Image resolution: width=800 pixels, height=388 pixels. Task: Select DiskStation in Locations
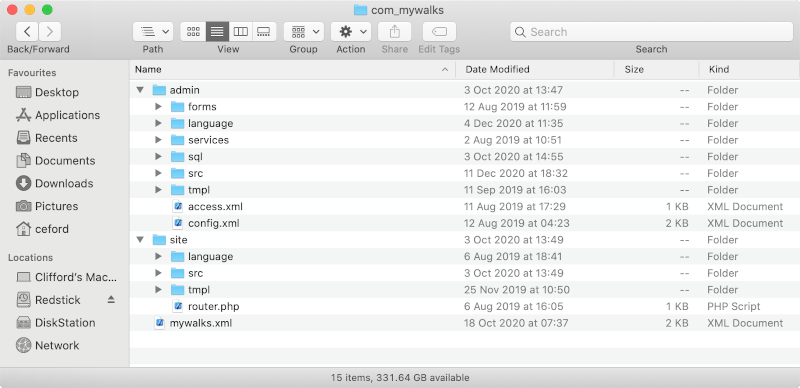[x=65, y=323]
